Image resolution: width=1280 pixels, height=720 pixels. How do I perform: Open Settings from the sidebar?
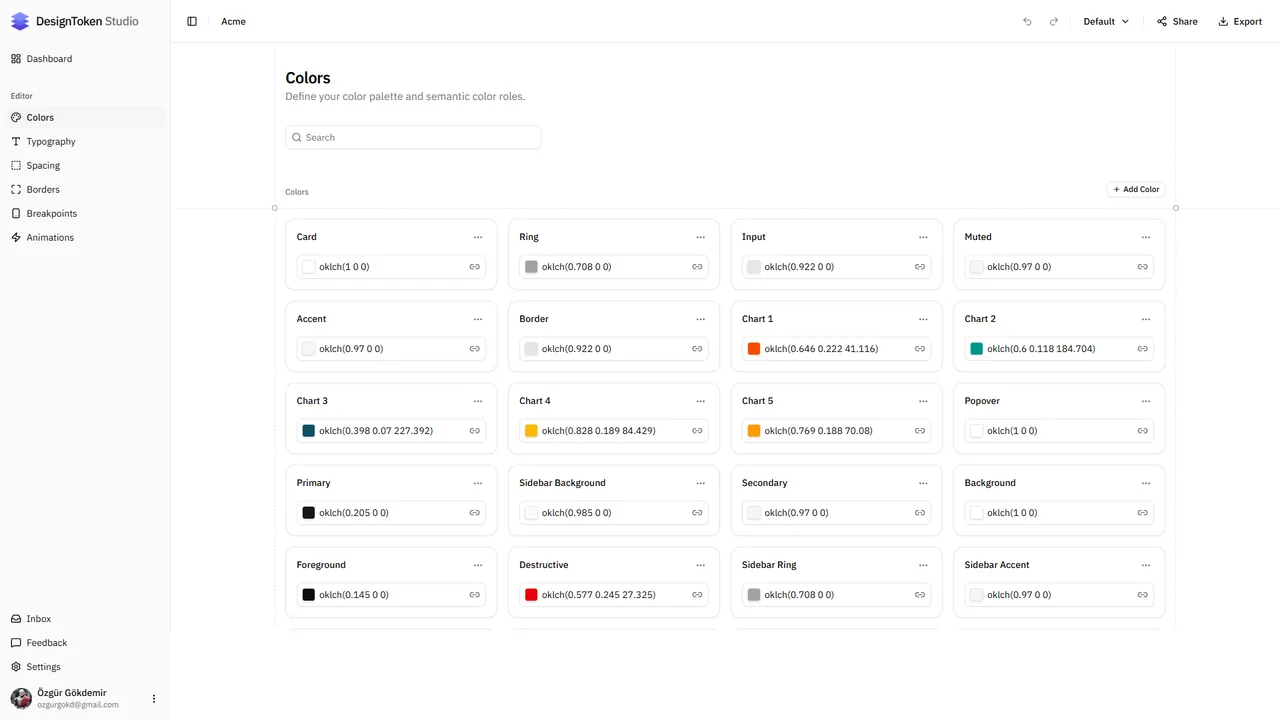[43, 666]
